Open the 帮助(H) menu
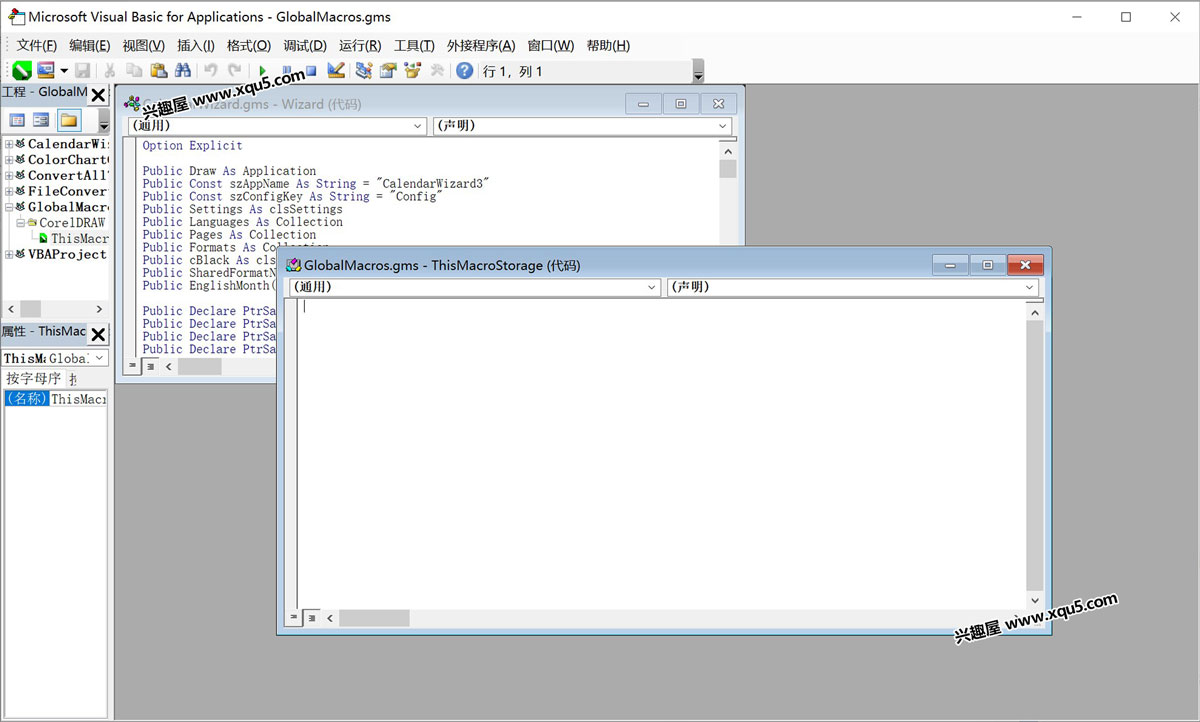 pos(608,45)
